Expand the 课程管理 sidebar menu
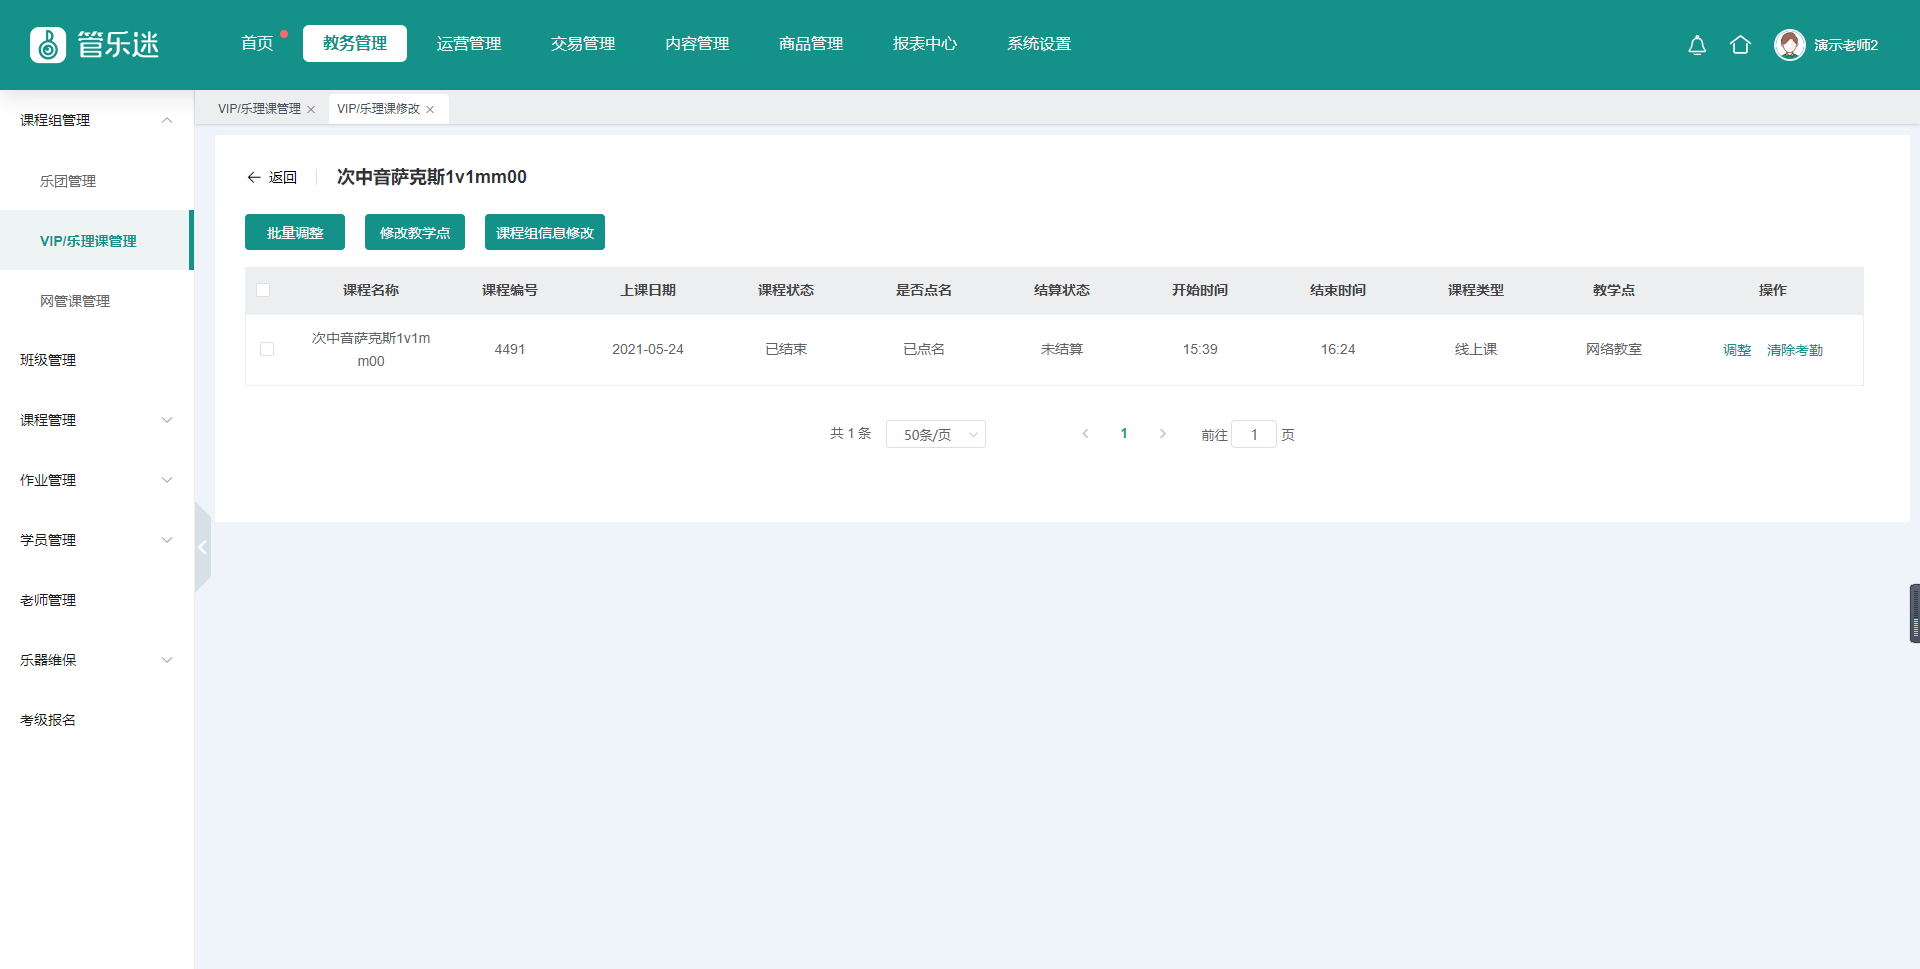The image size is (1920, 969). (x=167, y=420)
